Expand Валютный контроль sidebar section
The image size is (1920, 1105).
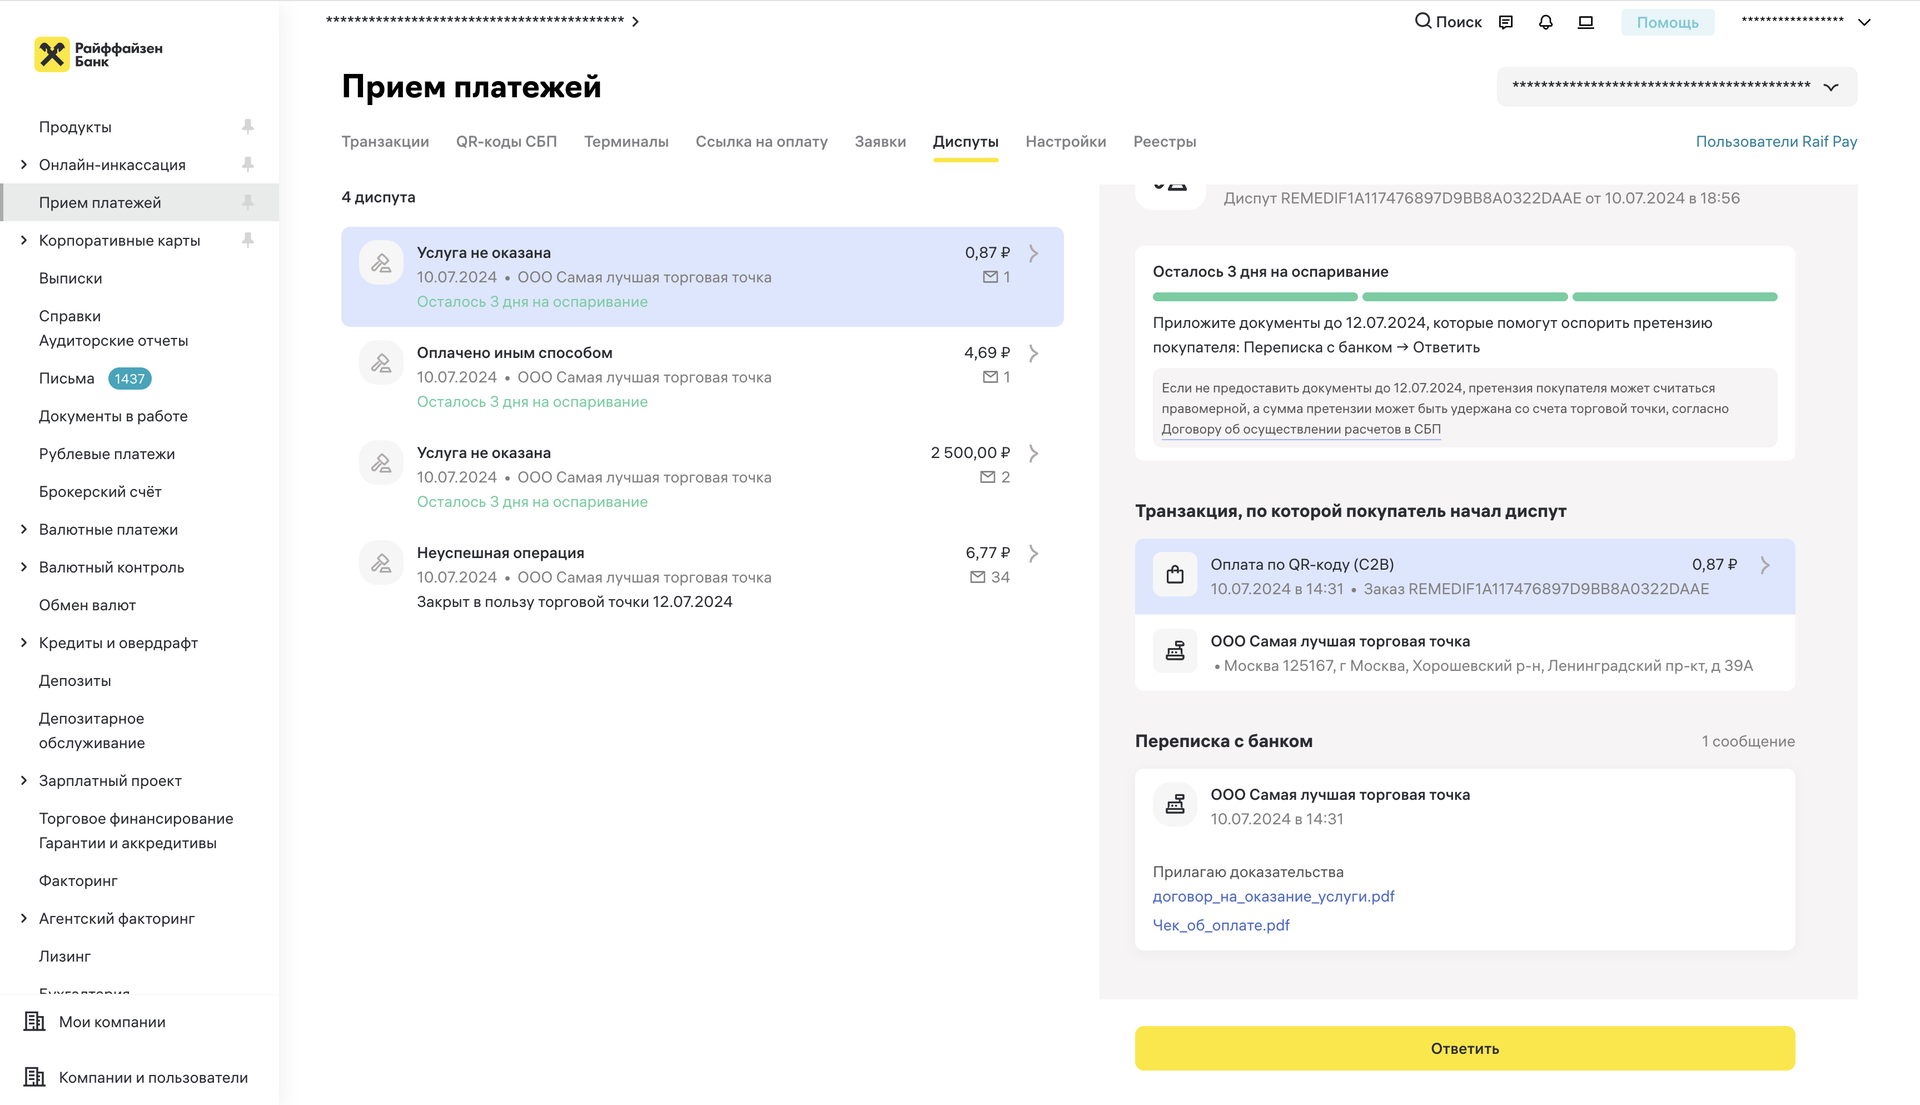24,567
